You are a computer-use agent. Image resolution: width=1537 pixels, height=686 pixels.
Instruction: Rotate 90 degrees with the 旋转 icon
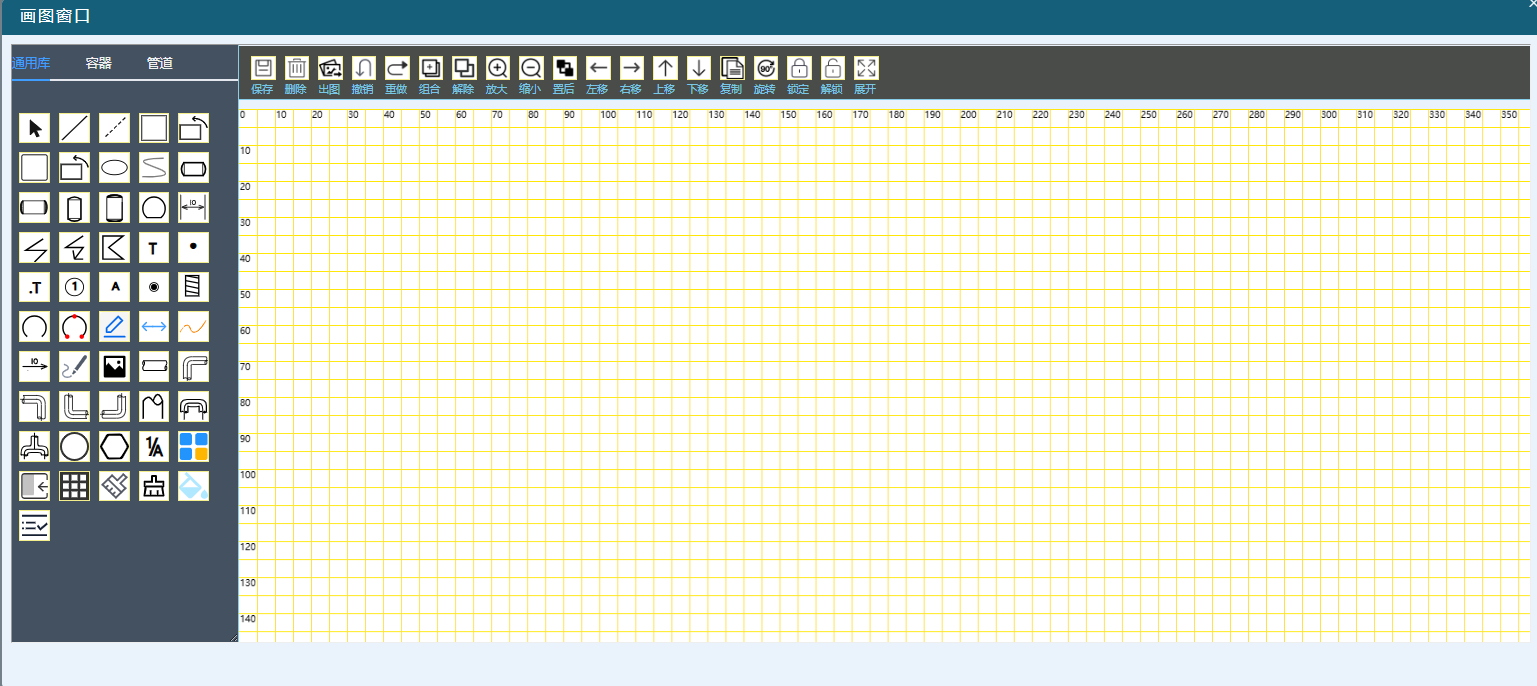point(766,68)
